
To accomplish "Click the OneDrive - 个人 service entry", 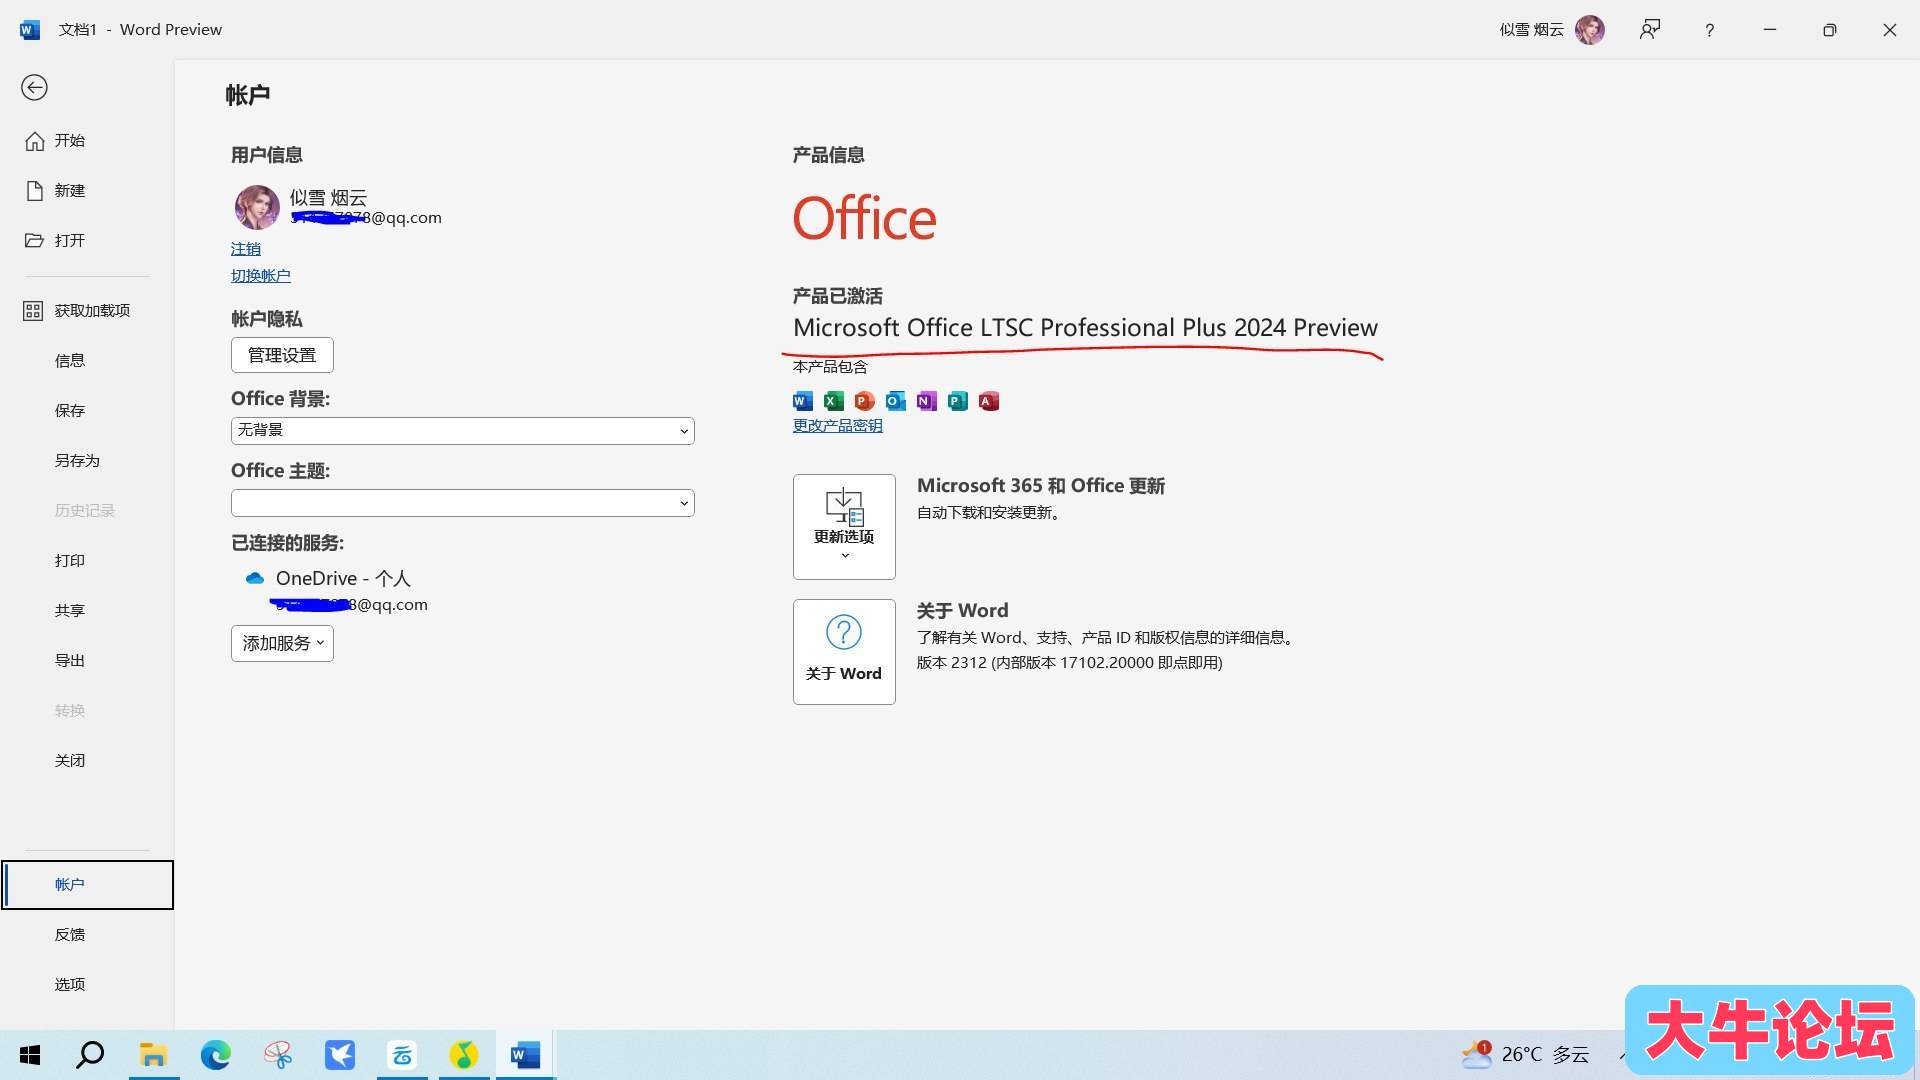I will click(343, 579).
